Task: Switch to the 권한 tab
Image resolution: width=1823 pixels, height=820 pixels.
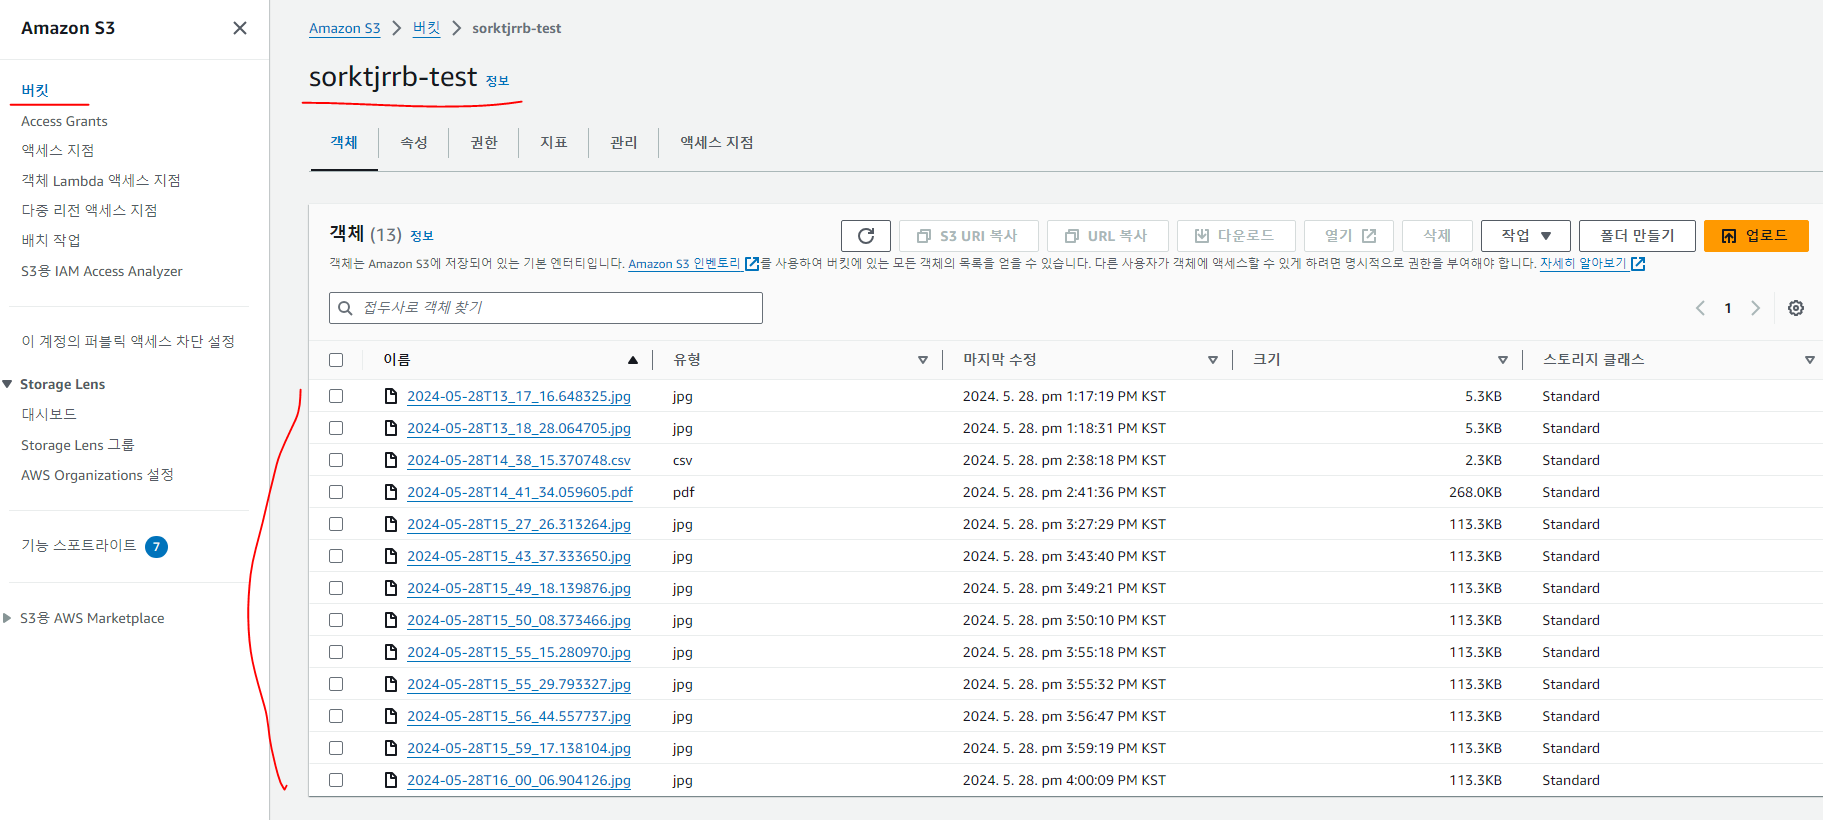Action: [x=484, y=143]
